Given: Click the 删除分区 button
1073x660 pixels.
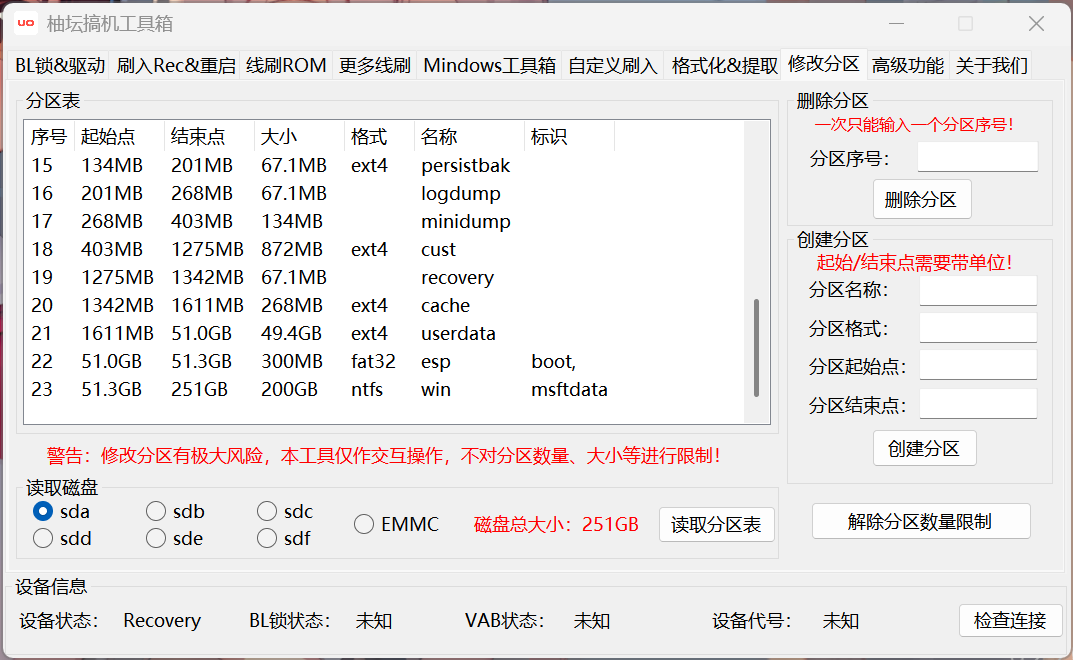Looking at the screenshot, I should click(922, 200).
